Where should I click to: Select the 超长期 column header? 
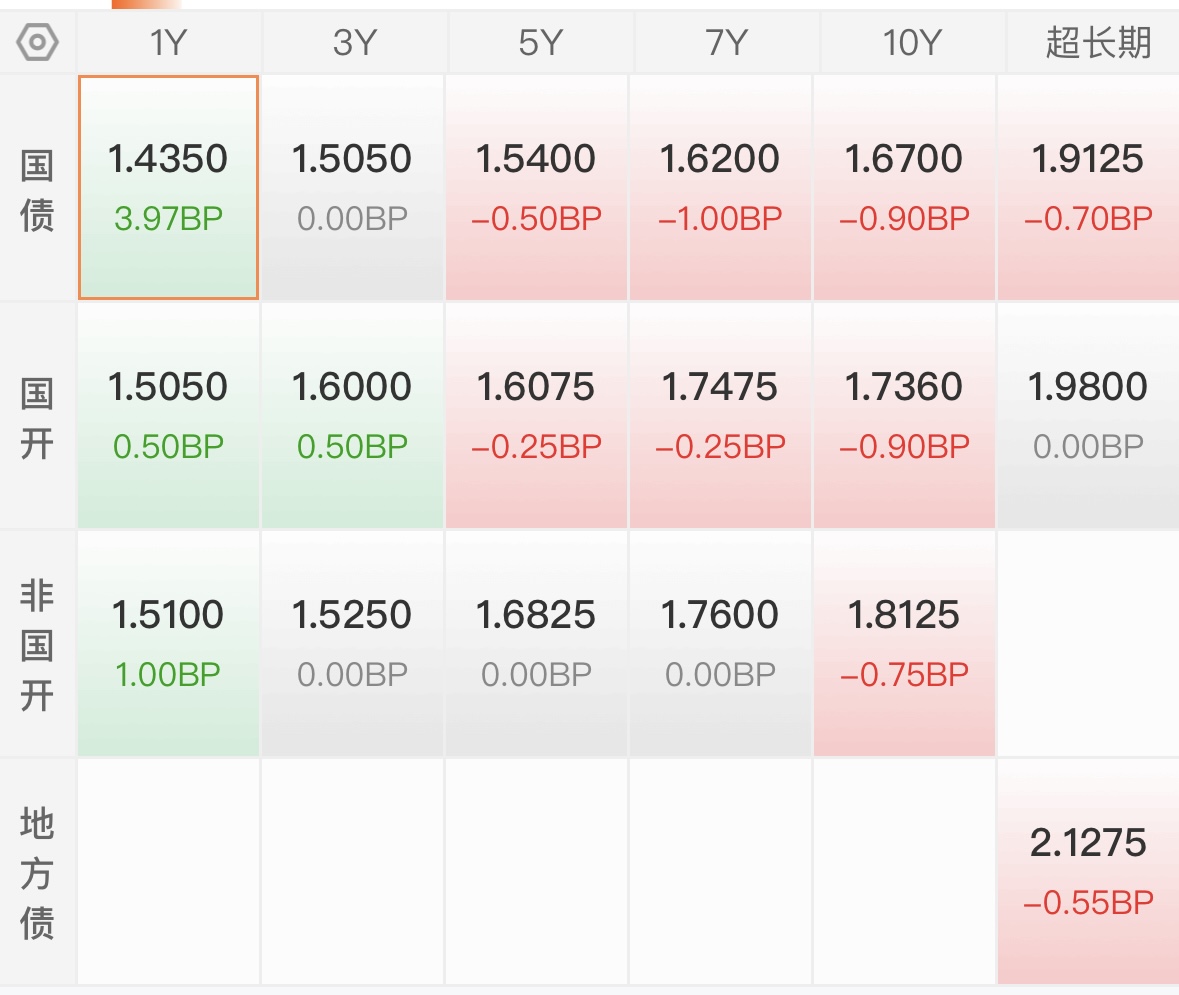click(1098, 43)
